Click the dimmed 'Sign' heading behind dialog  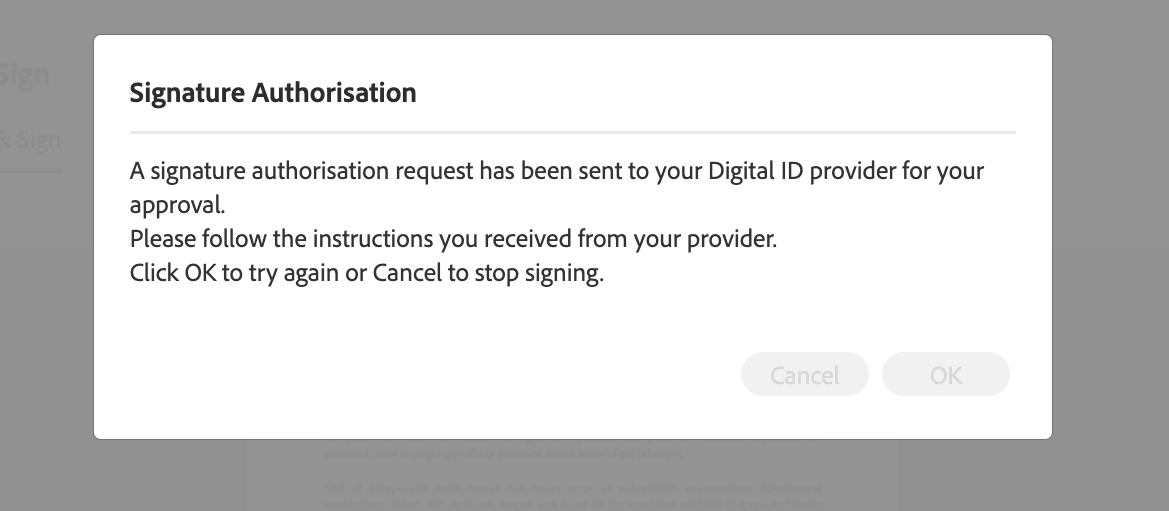(25, 75)
